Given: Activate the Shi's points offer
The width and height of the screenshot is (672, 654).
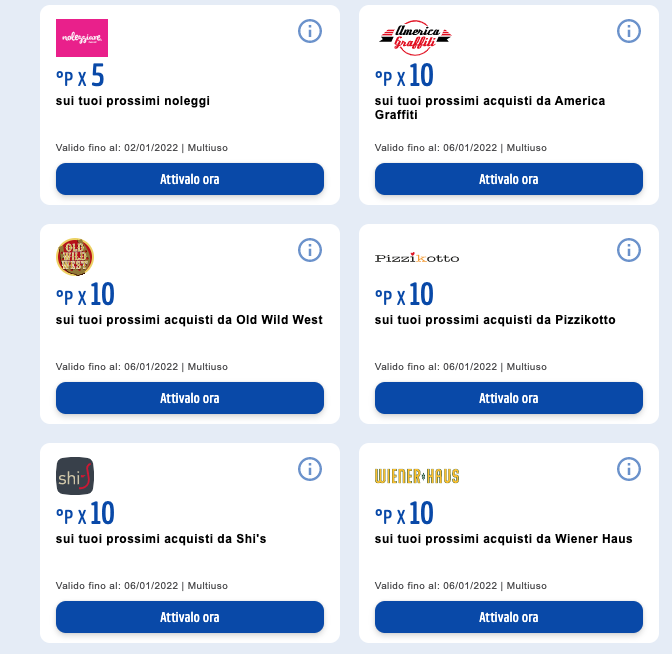Looking at the screenshot, I should point(190,617).
